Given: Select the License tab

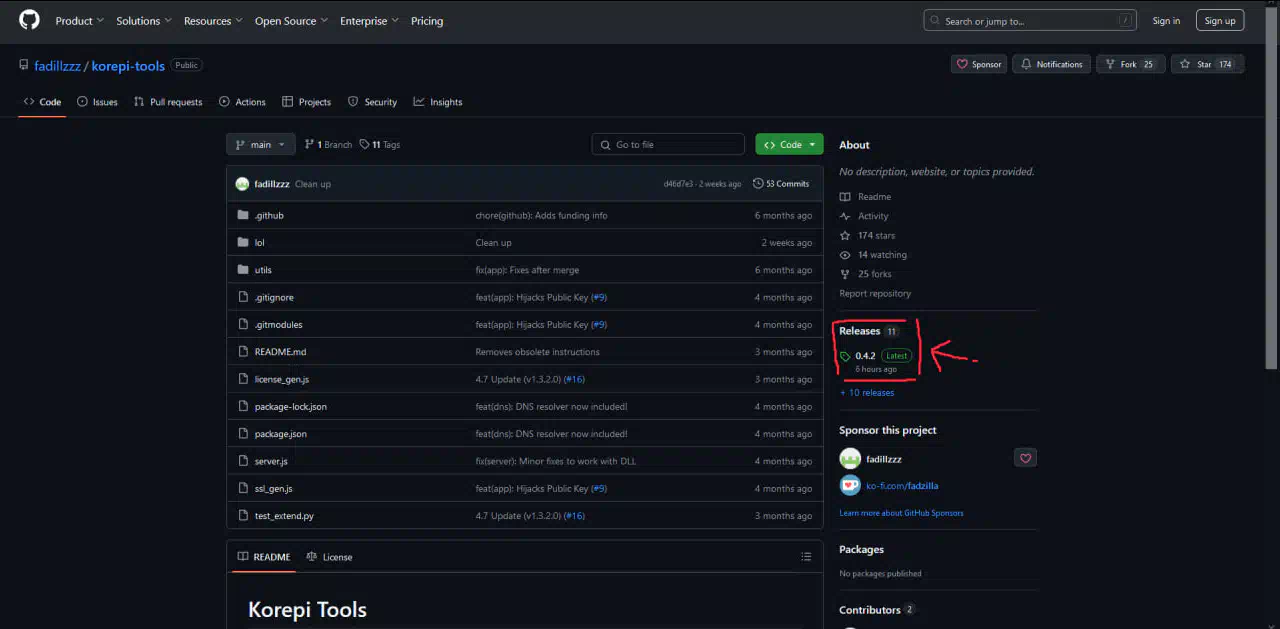Looking at the screenshot, I should coord(329,557).
